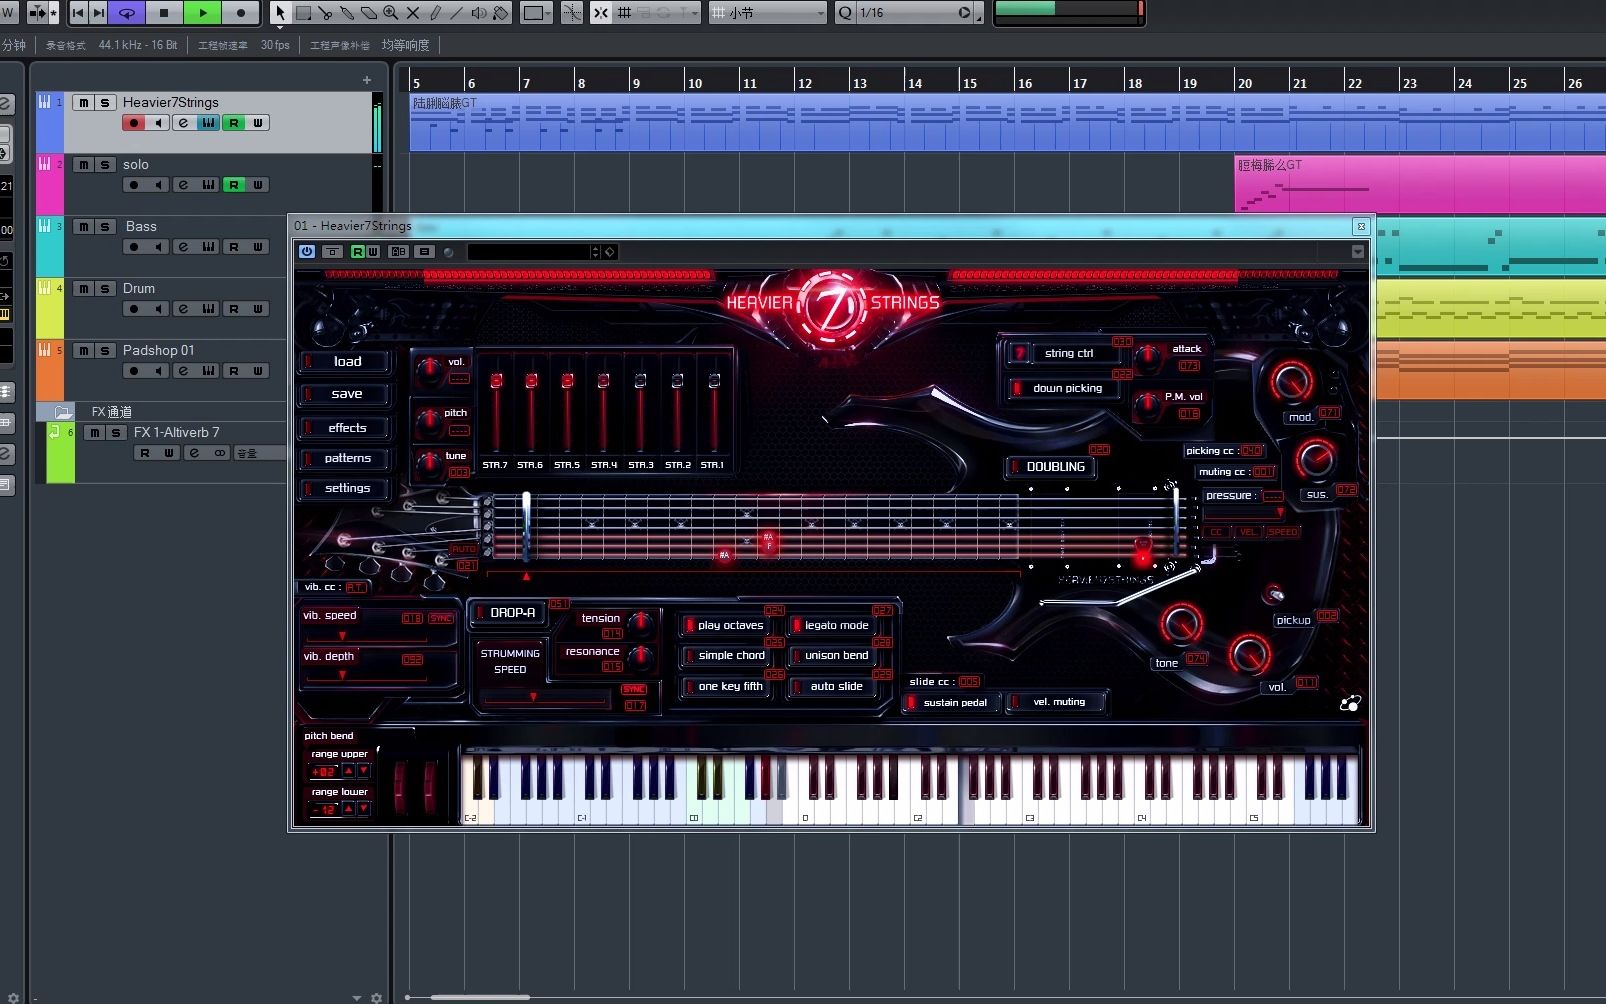
Task: Select the Object Selection arrow tool
Action: 280,12
